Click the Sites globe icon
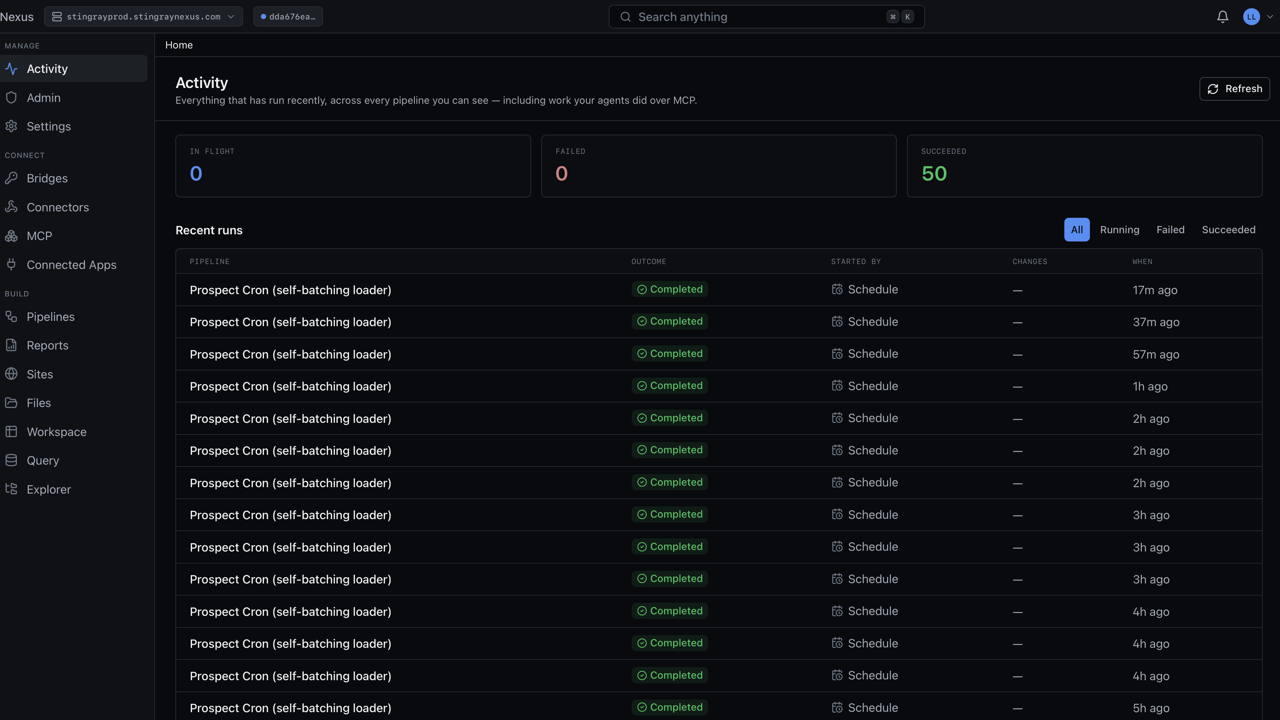Screen dimensions: 1280x720 click(11, 374)
